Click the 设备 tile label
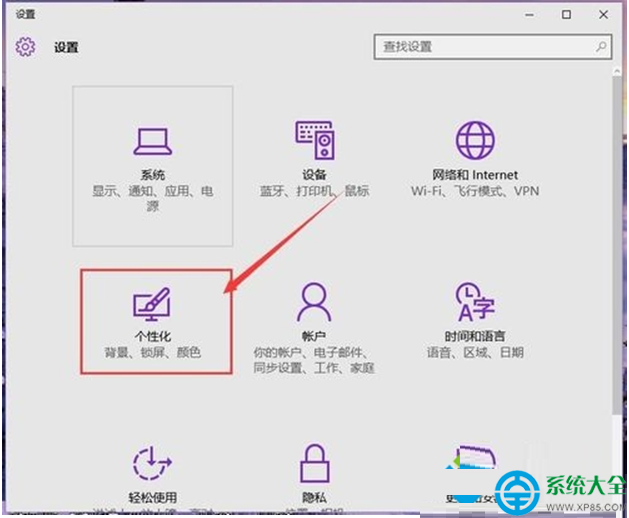629x518 pixels. click(314, 175)
